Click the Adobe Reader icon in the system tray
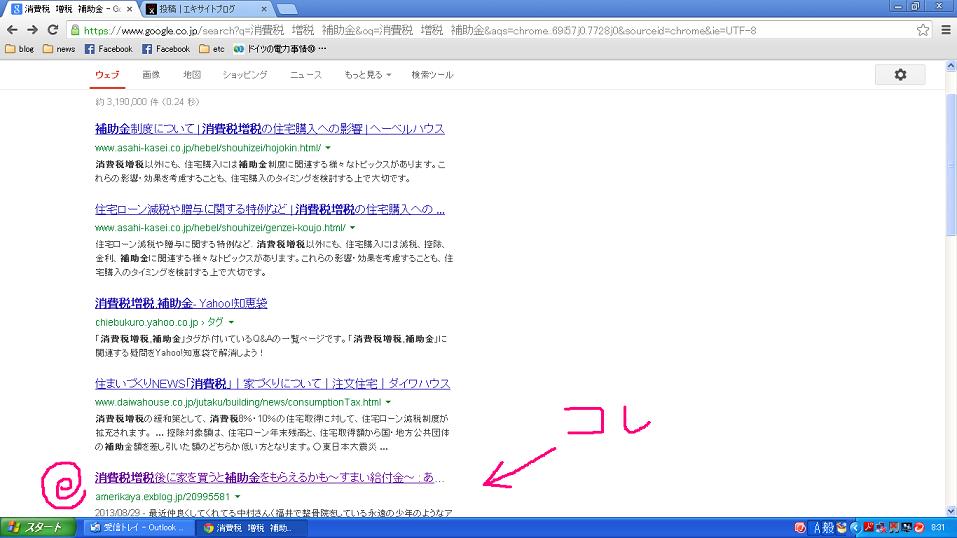957x538 pixels. (x=869, y=527)
